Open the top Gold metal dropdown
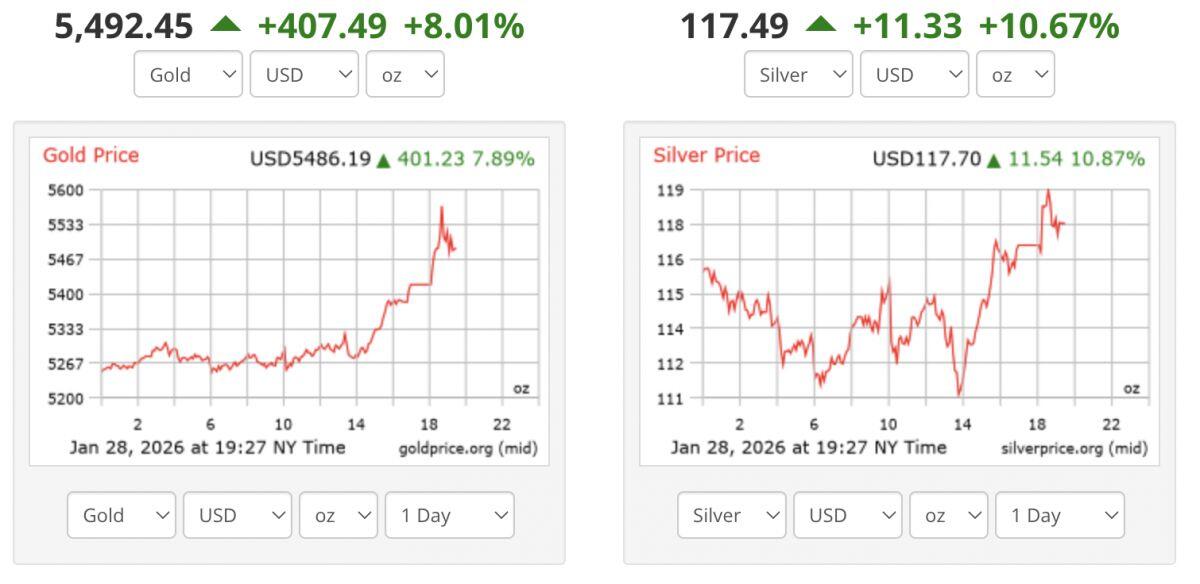1200x584 pixels. [188, 75]
